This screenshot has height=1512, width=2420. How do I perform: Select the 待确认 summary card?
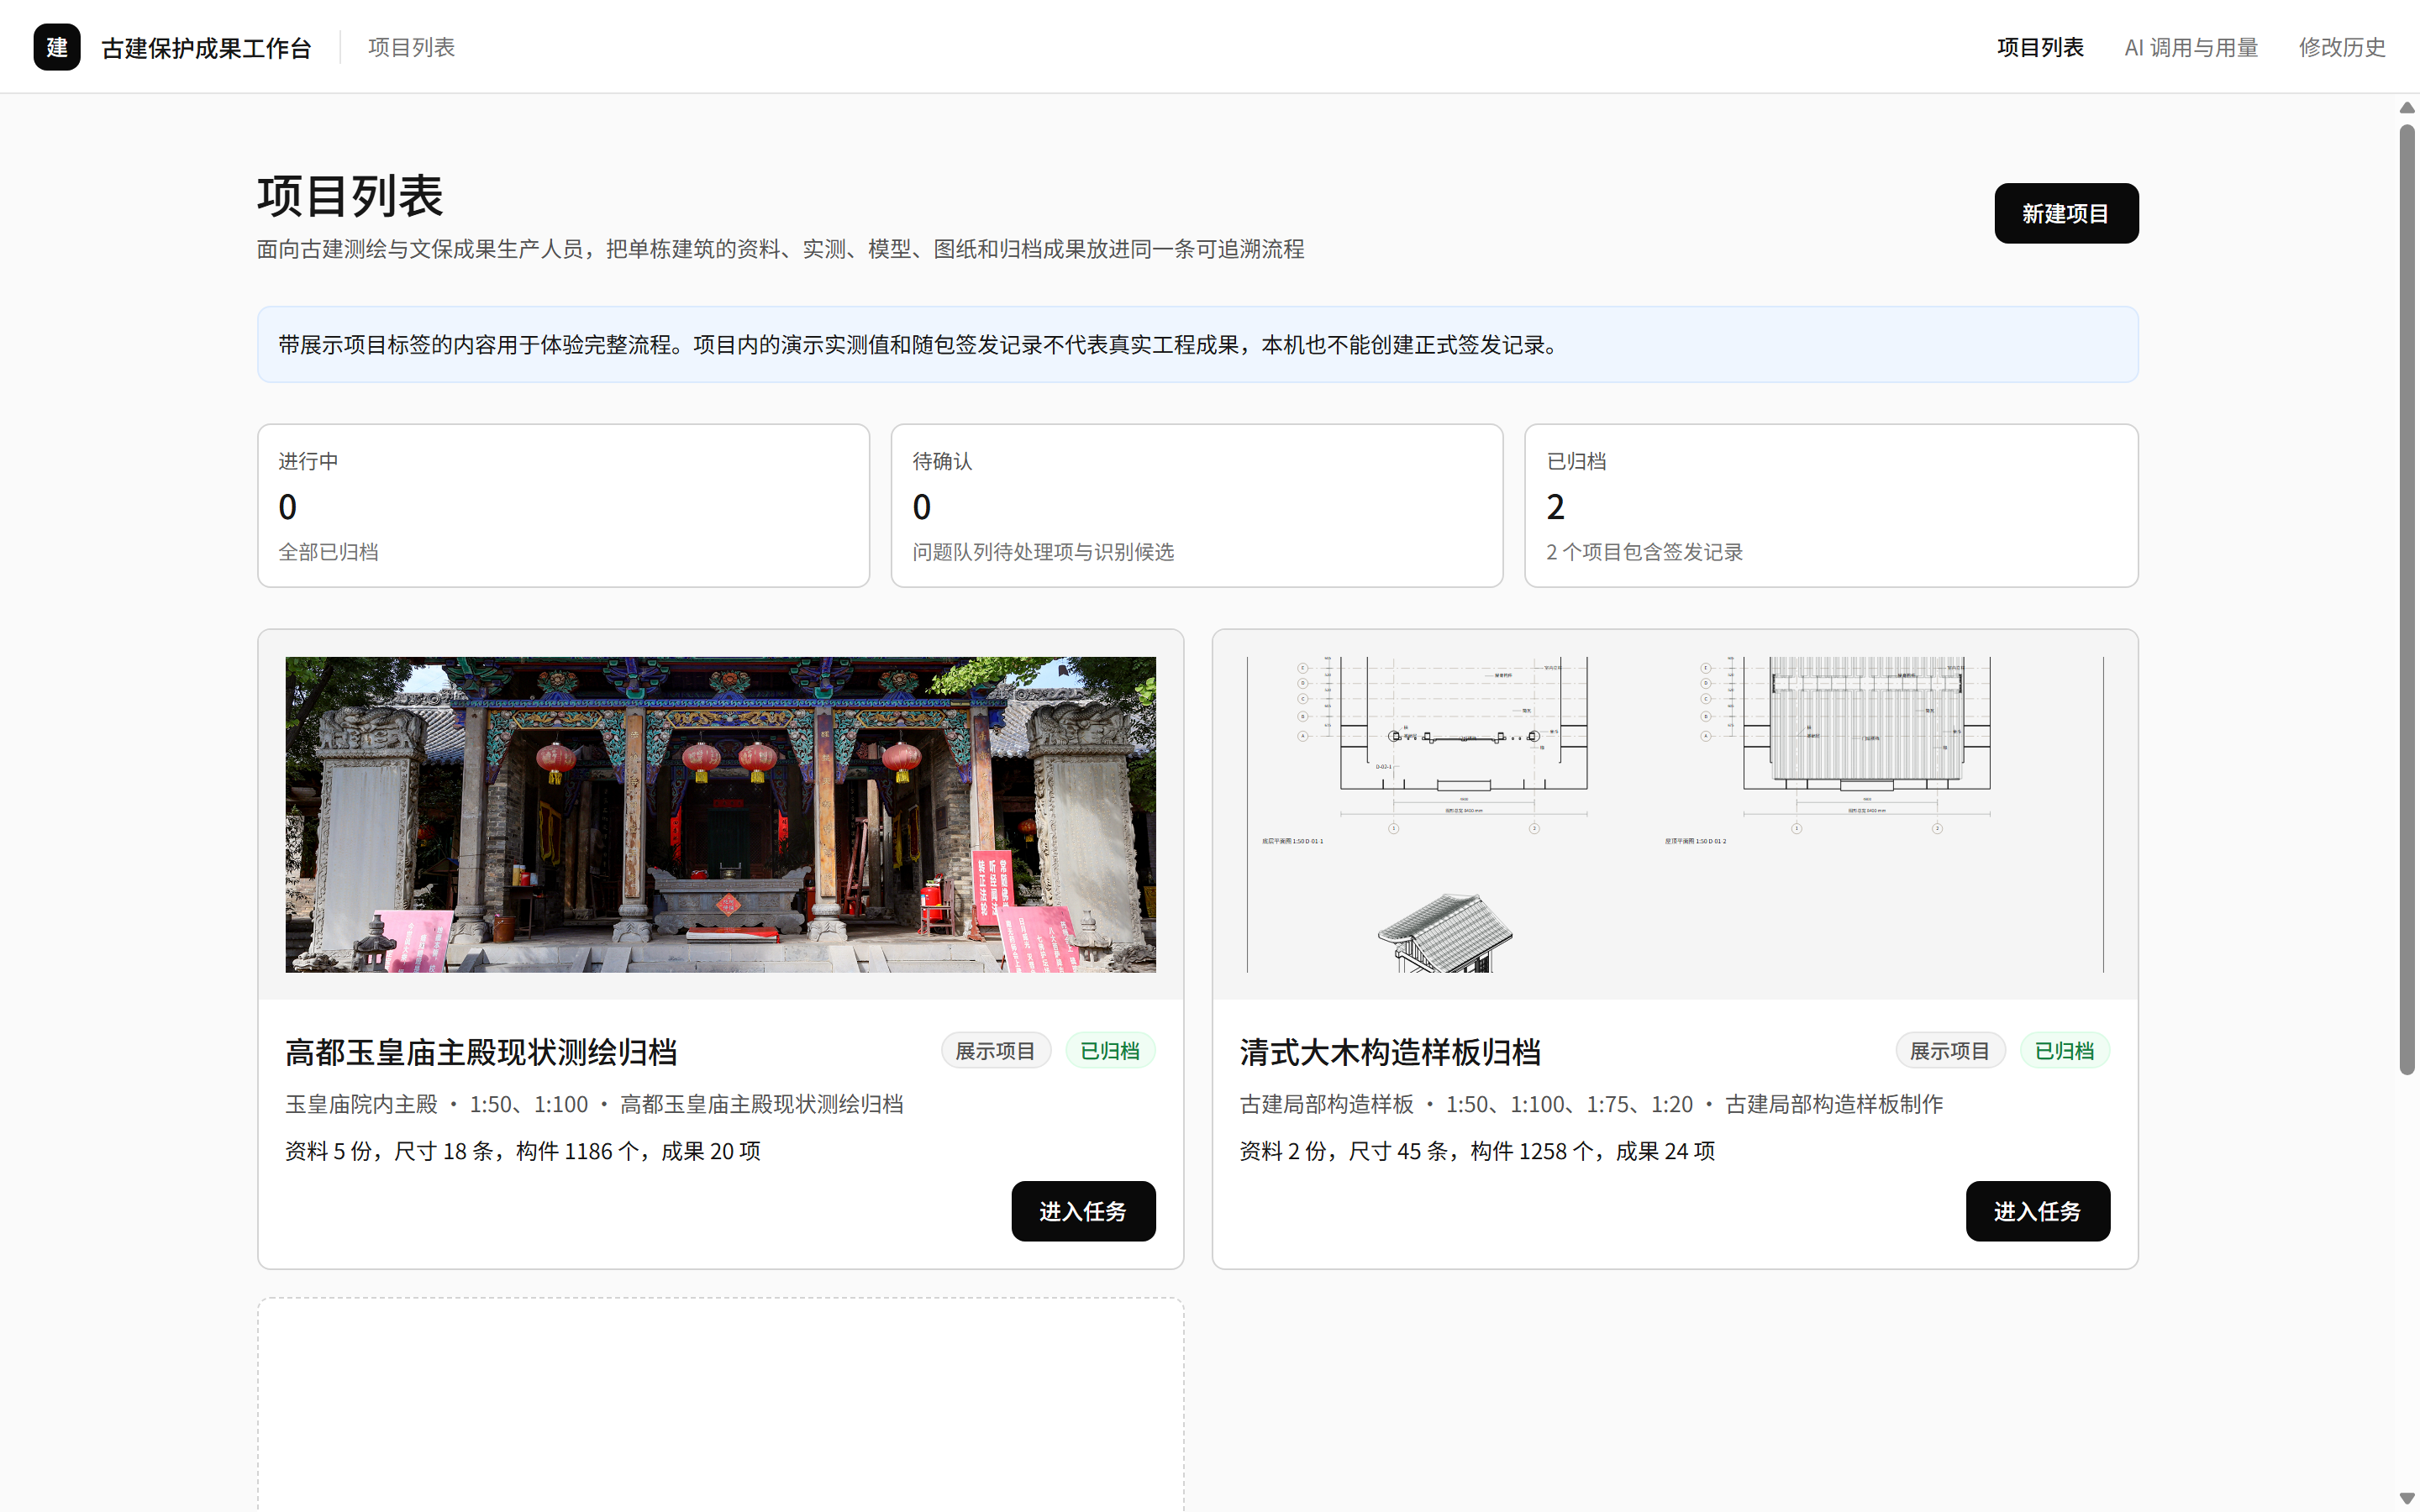point(1197,505)
